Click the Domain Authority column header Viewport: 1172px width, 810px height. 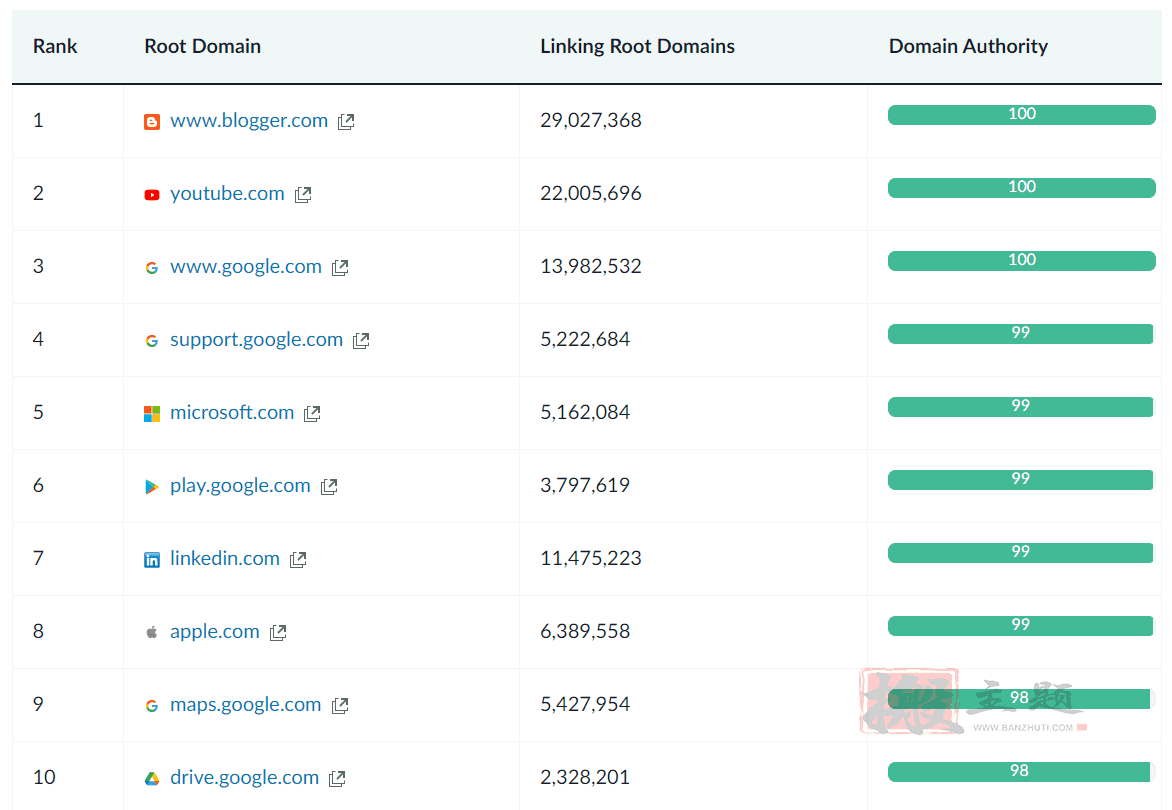pyautogui.click(x=968, y=46)
